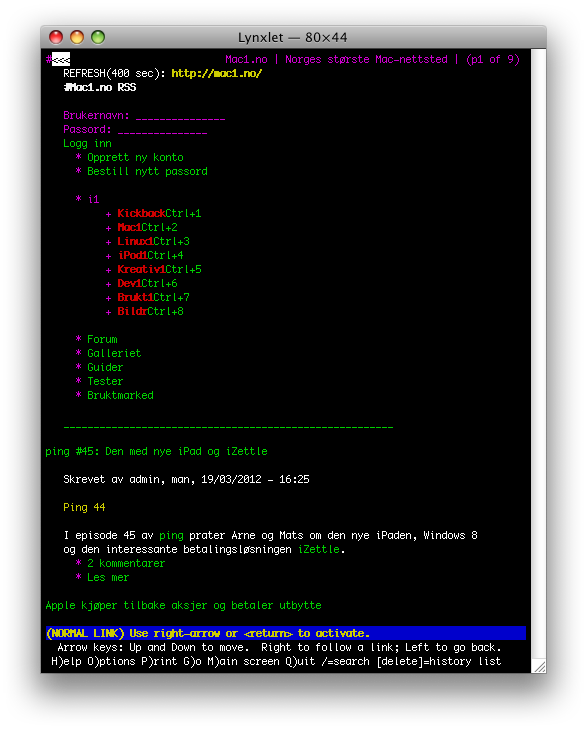Follow the iZettle link in the article text

click(319, 549)
